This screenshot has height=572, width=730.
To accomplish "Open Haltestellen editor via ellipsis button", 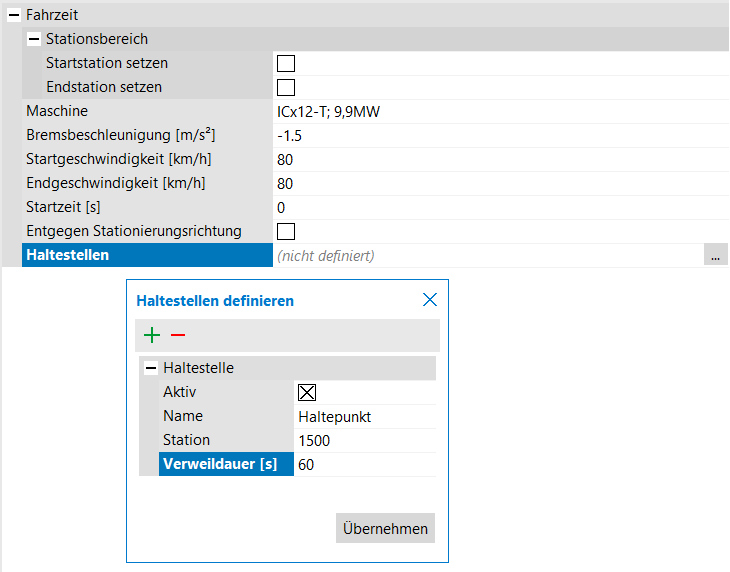I will (714, 256).
